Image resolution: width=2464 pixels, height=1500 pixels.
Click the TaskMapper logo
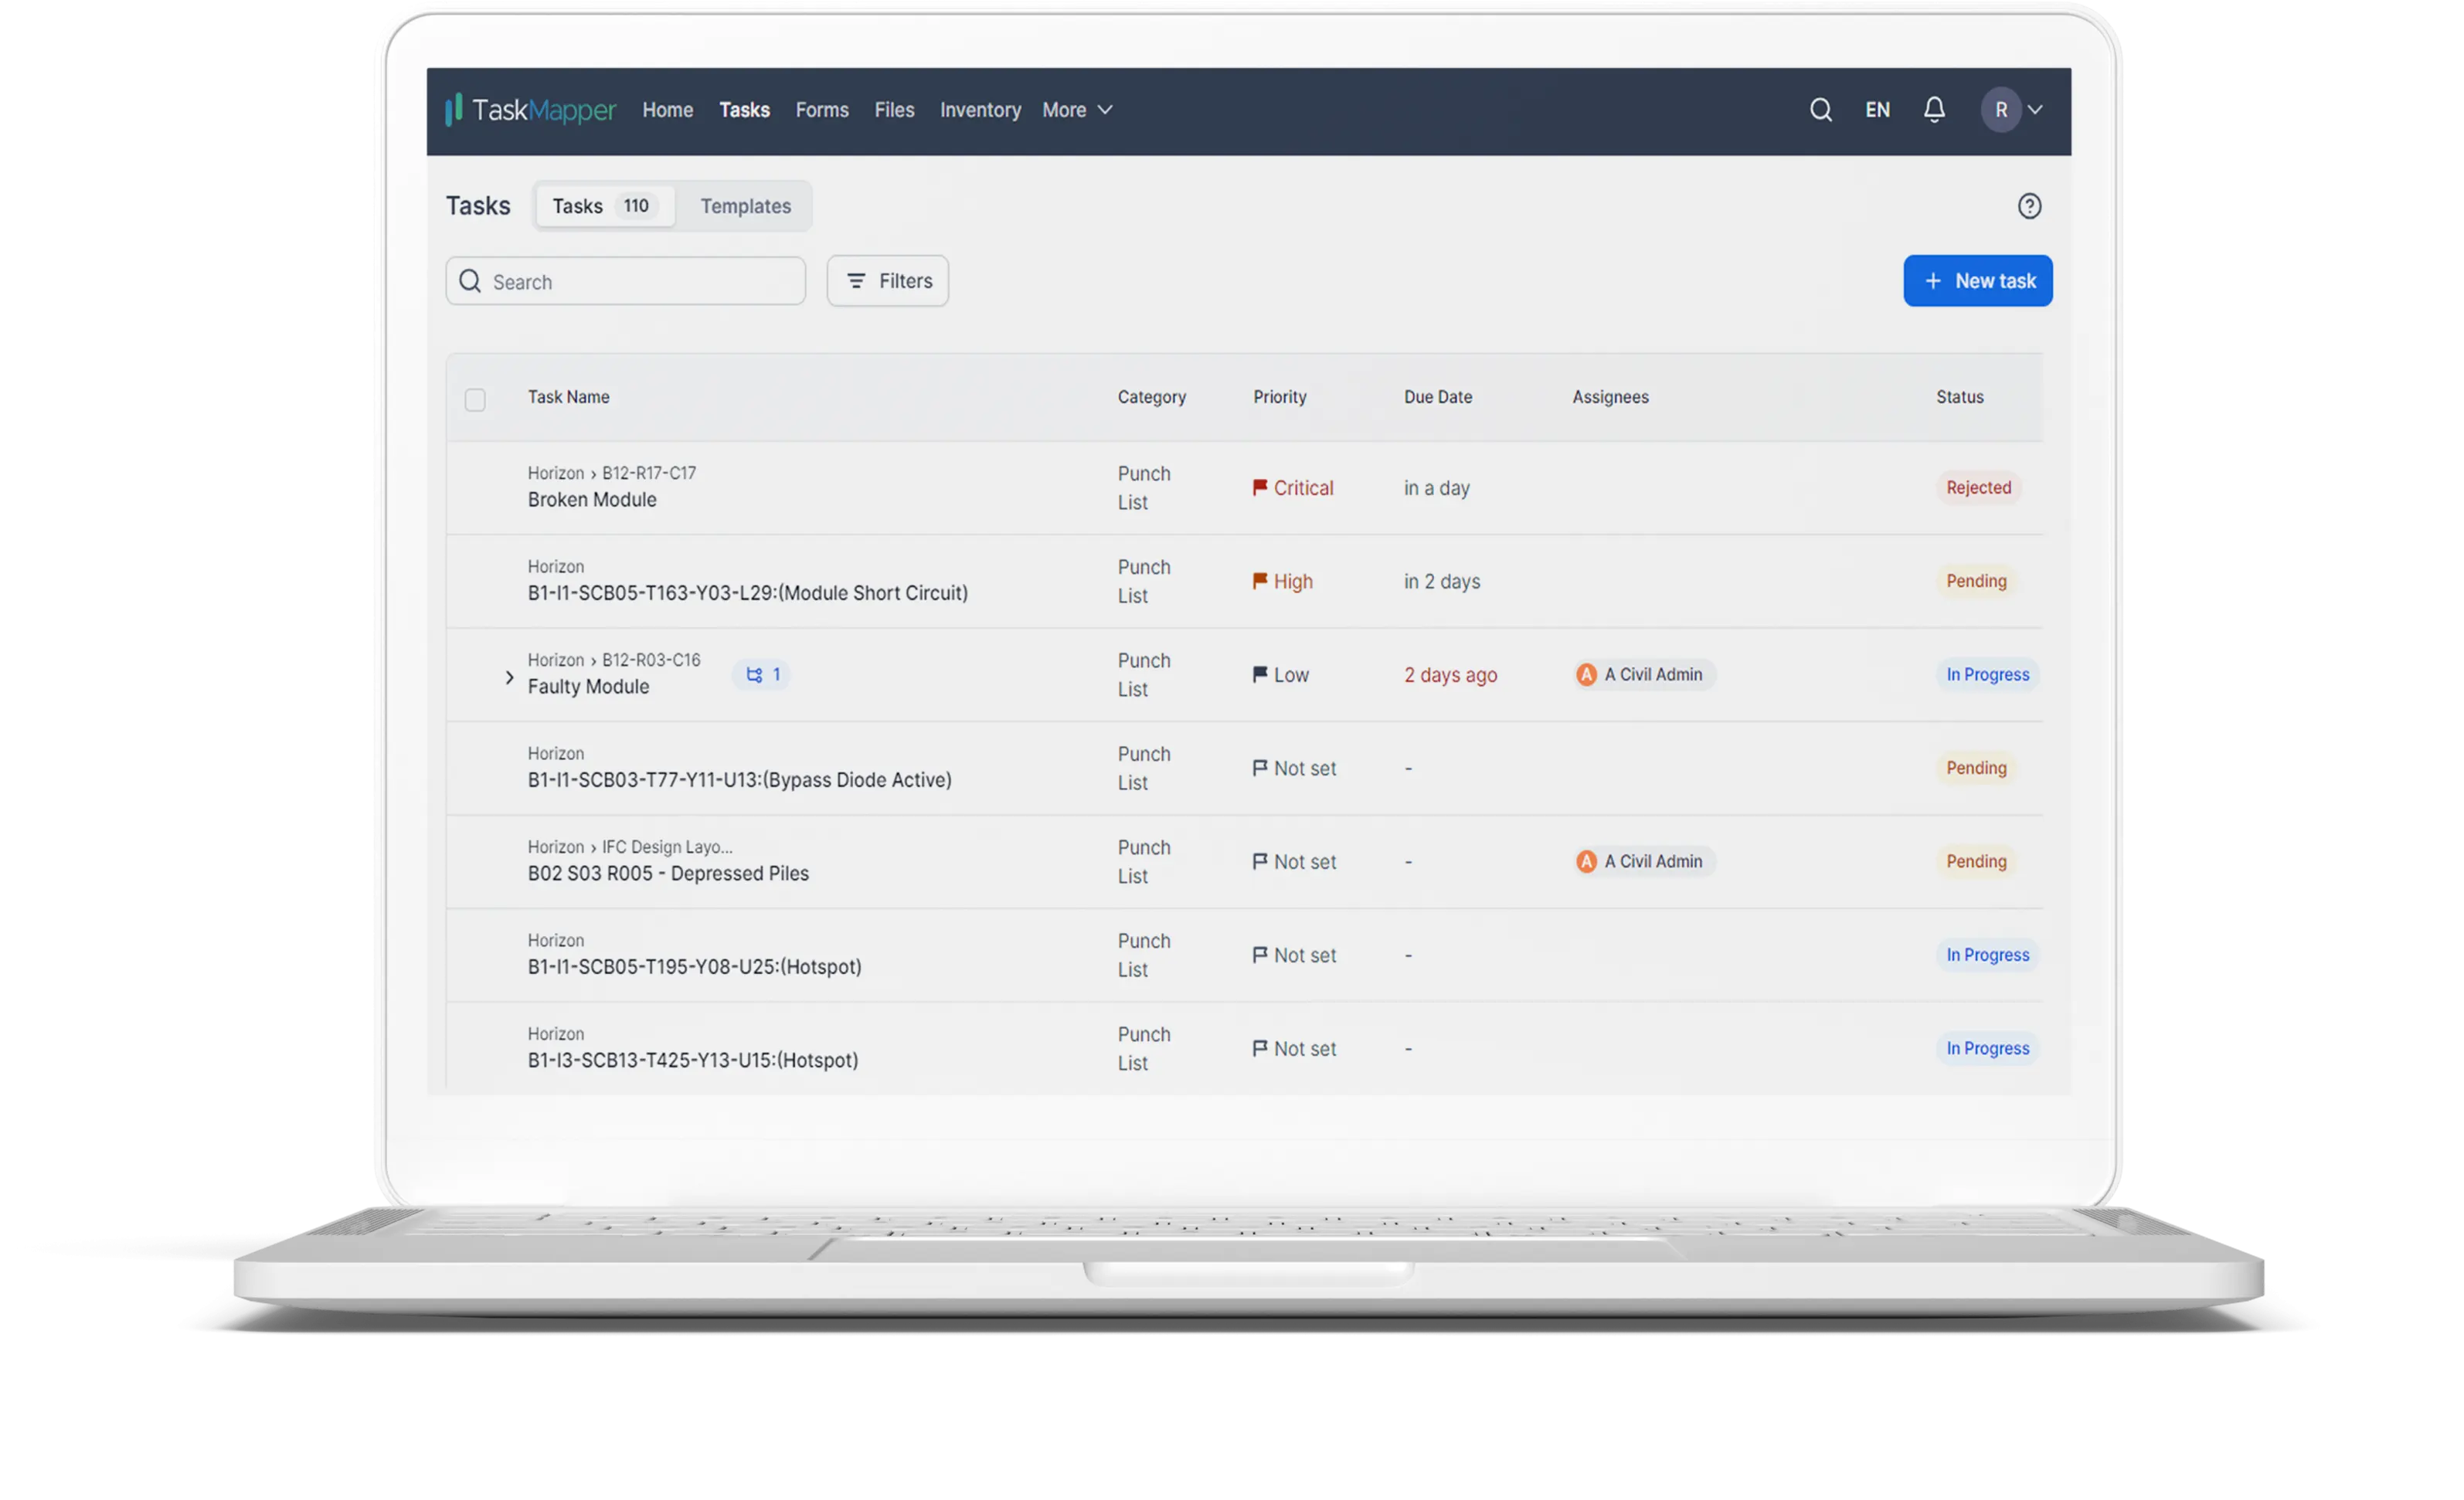point(530,110)
